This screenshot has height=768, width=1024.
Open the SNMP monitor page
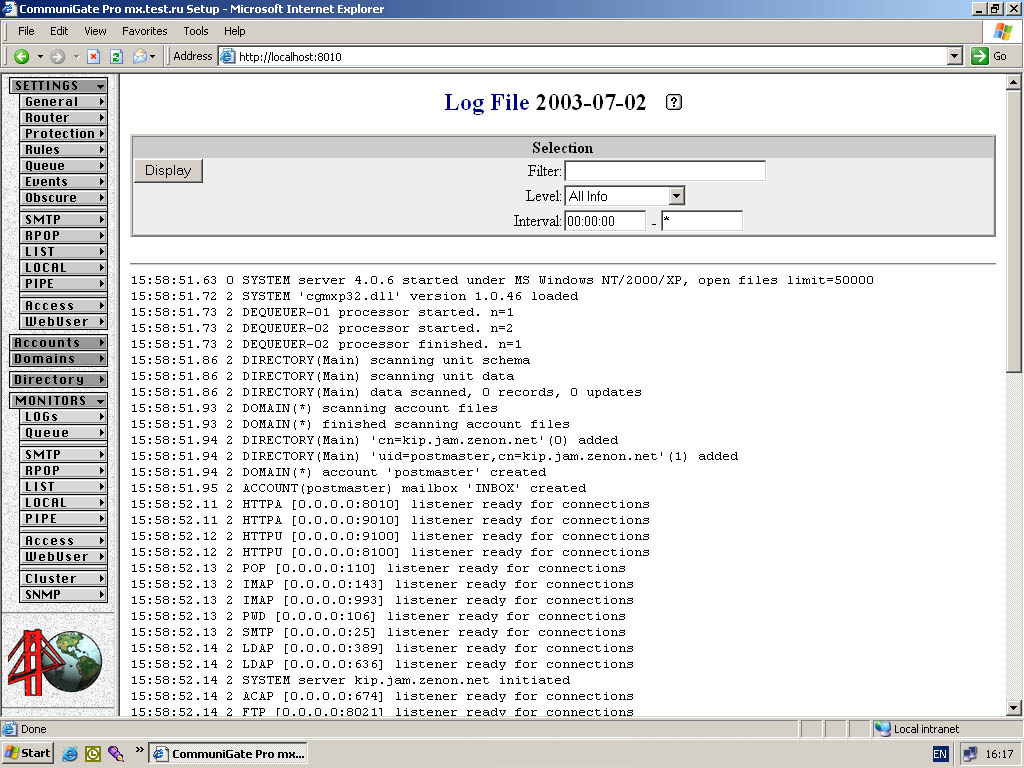[x=63, y=594]
